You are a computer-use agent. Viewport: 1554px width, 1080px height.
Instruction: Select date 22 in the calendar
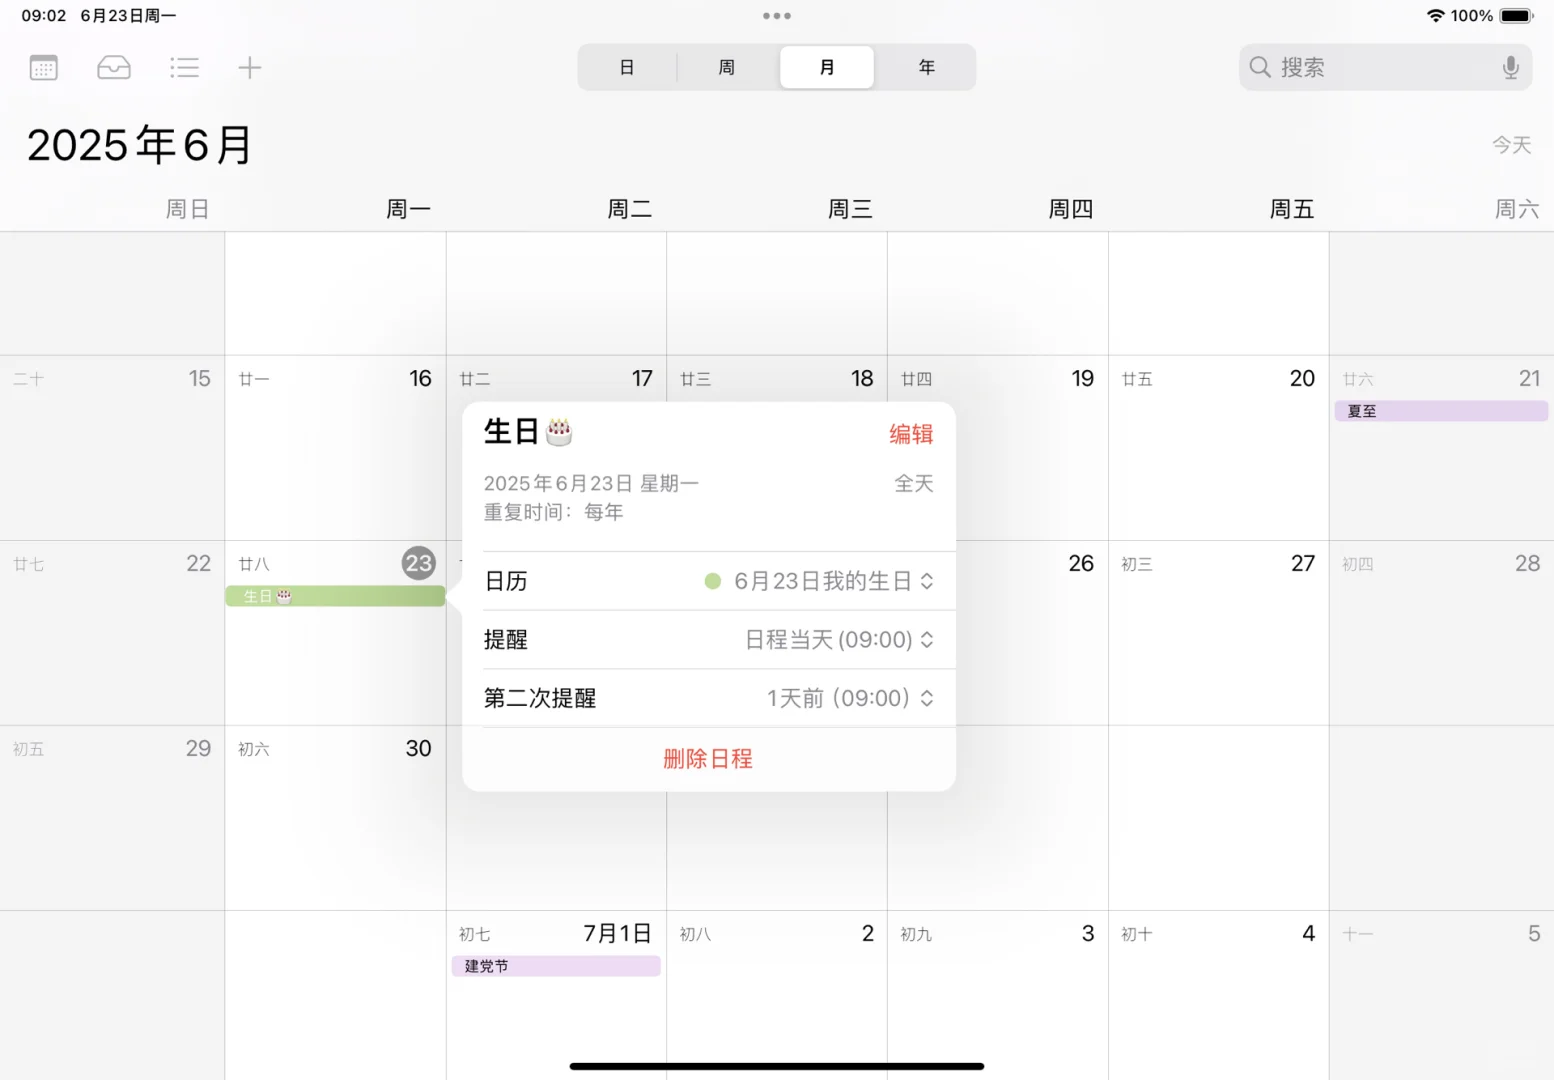click(x=199, y=564)
